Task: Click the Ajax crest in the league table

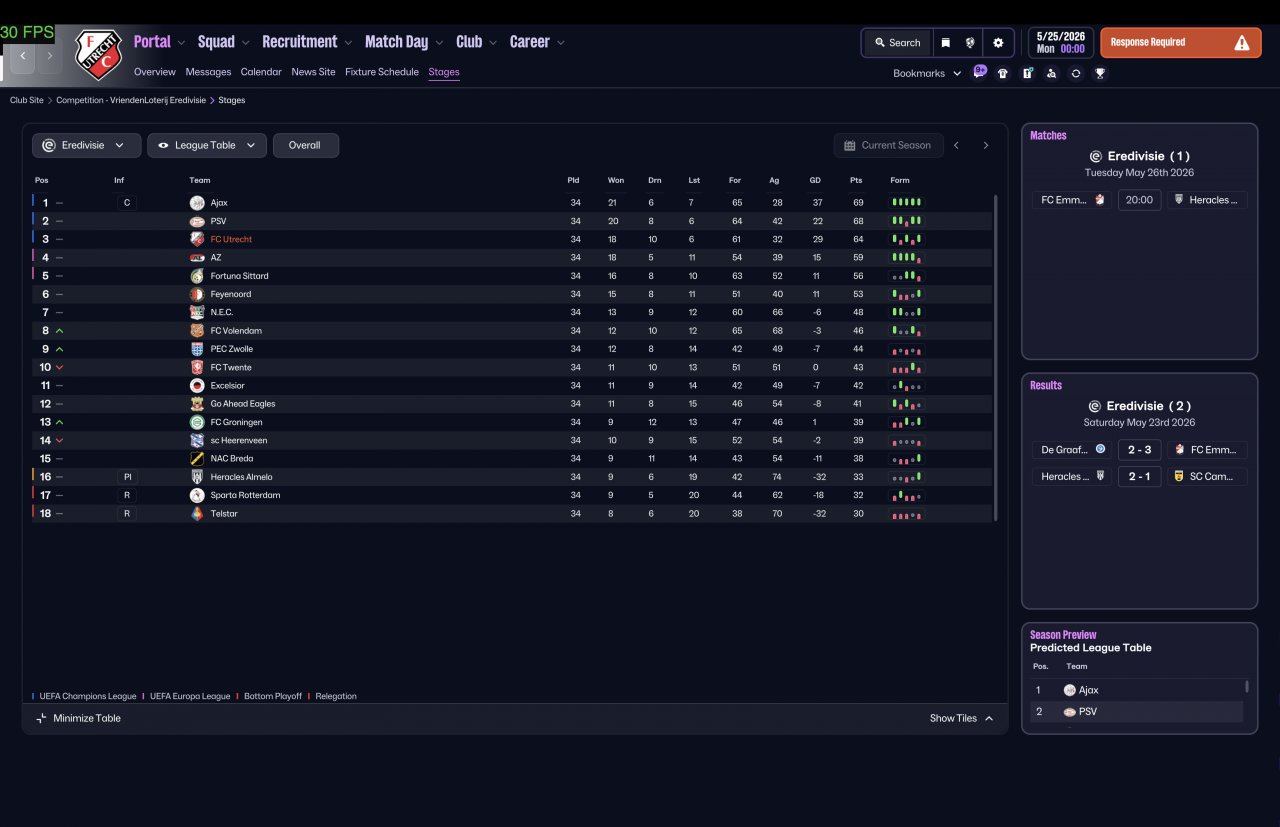Action: click(x=197, y=203)
